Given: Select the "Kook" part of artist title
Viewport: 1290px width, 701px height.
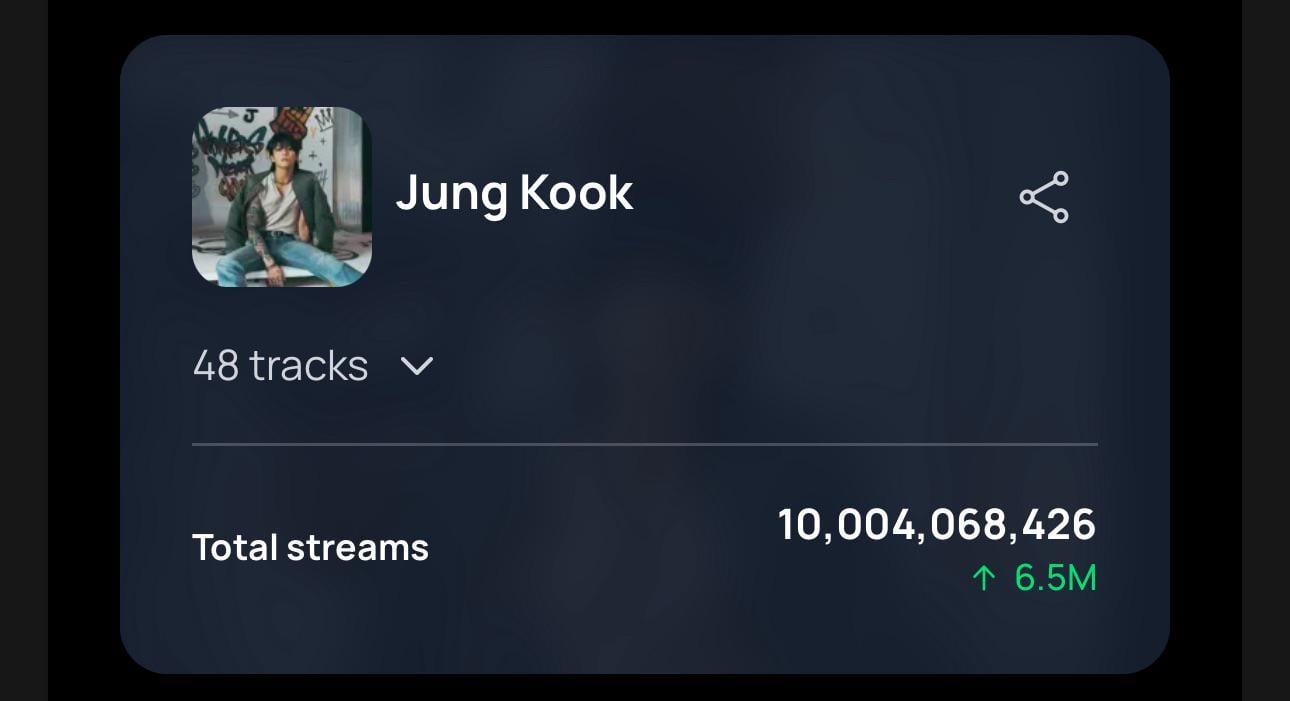Looking at the screenshot, I should pos(576,194).
